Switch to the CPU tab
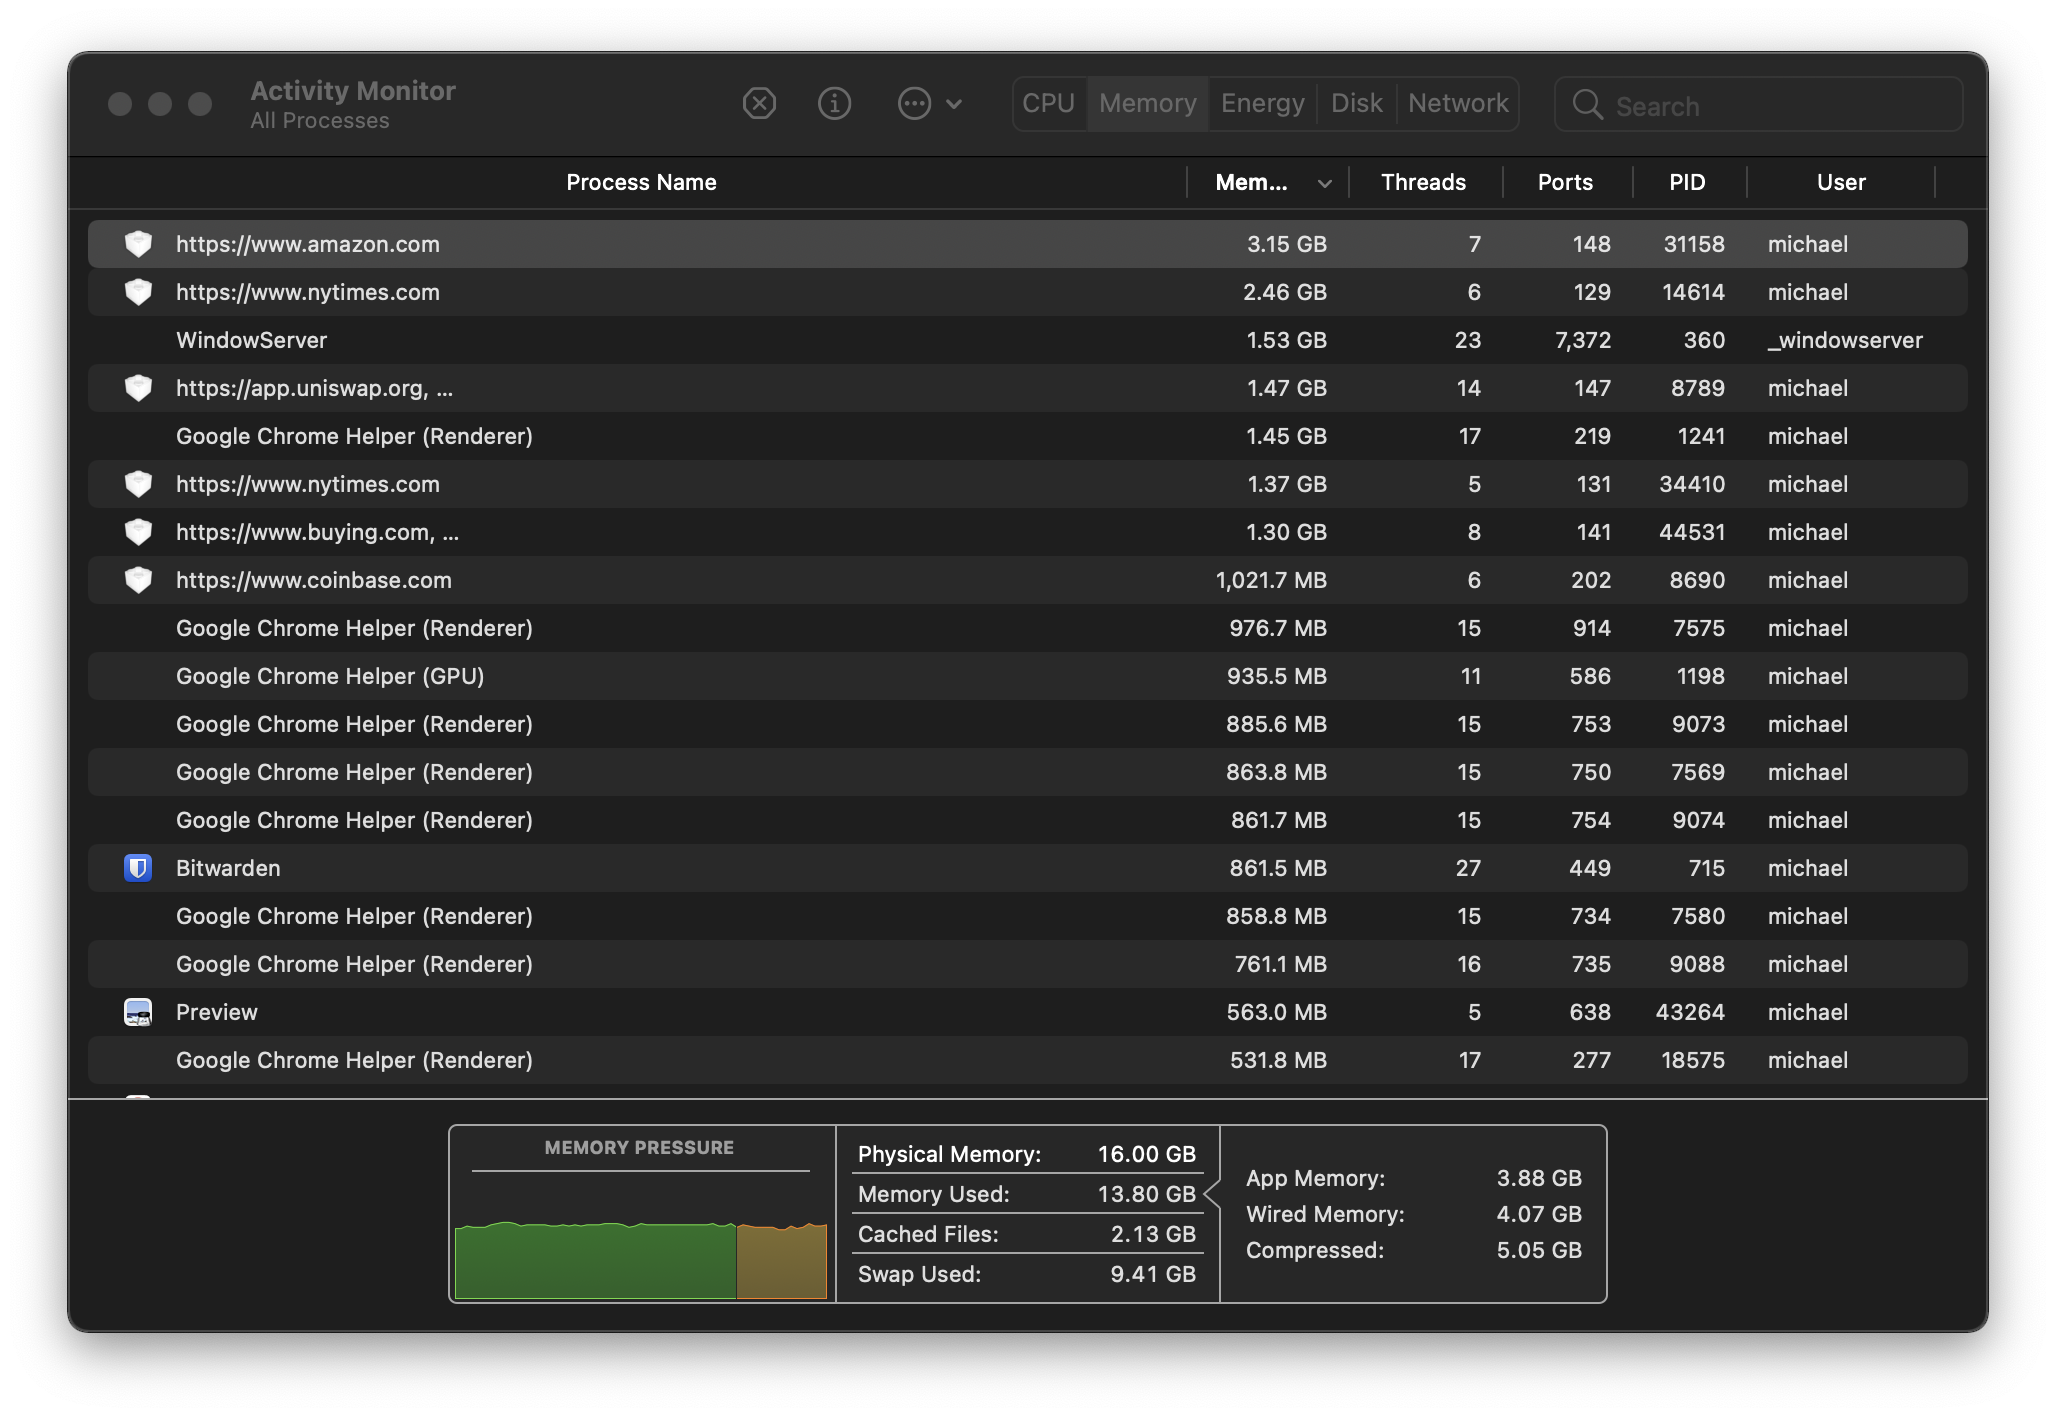This screenshot has width=2056, height=1416. [x=1048, y=103]
